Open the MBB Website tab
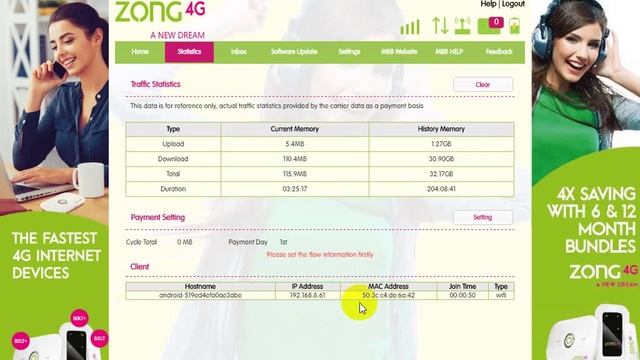The width and height of the screenshot is (640, 360). click(399, 52)
